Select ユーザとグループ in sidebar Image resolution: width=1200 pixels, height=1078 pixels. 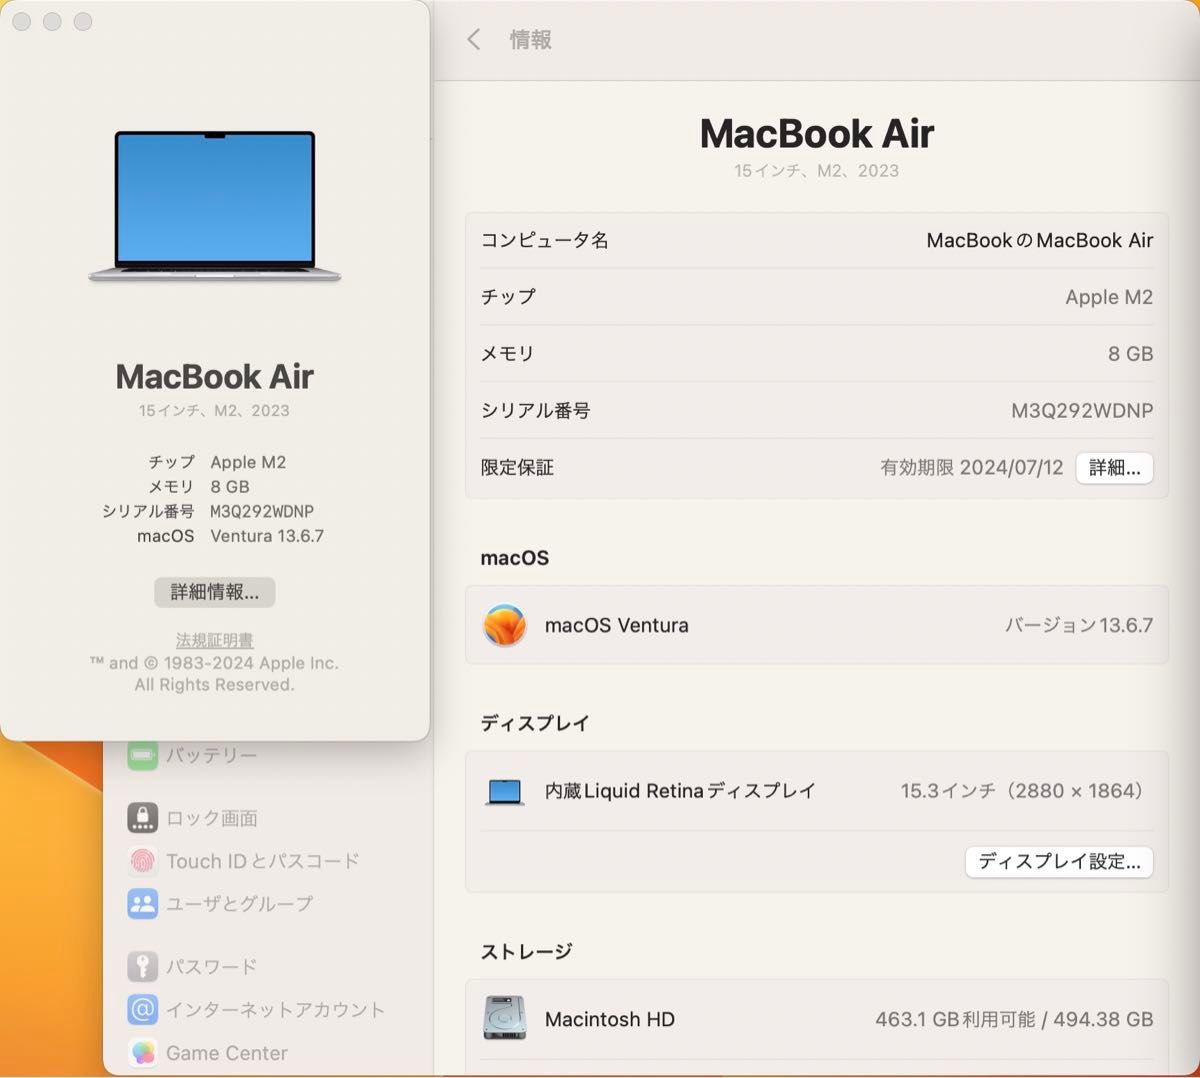point(240,904)
